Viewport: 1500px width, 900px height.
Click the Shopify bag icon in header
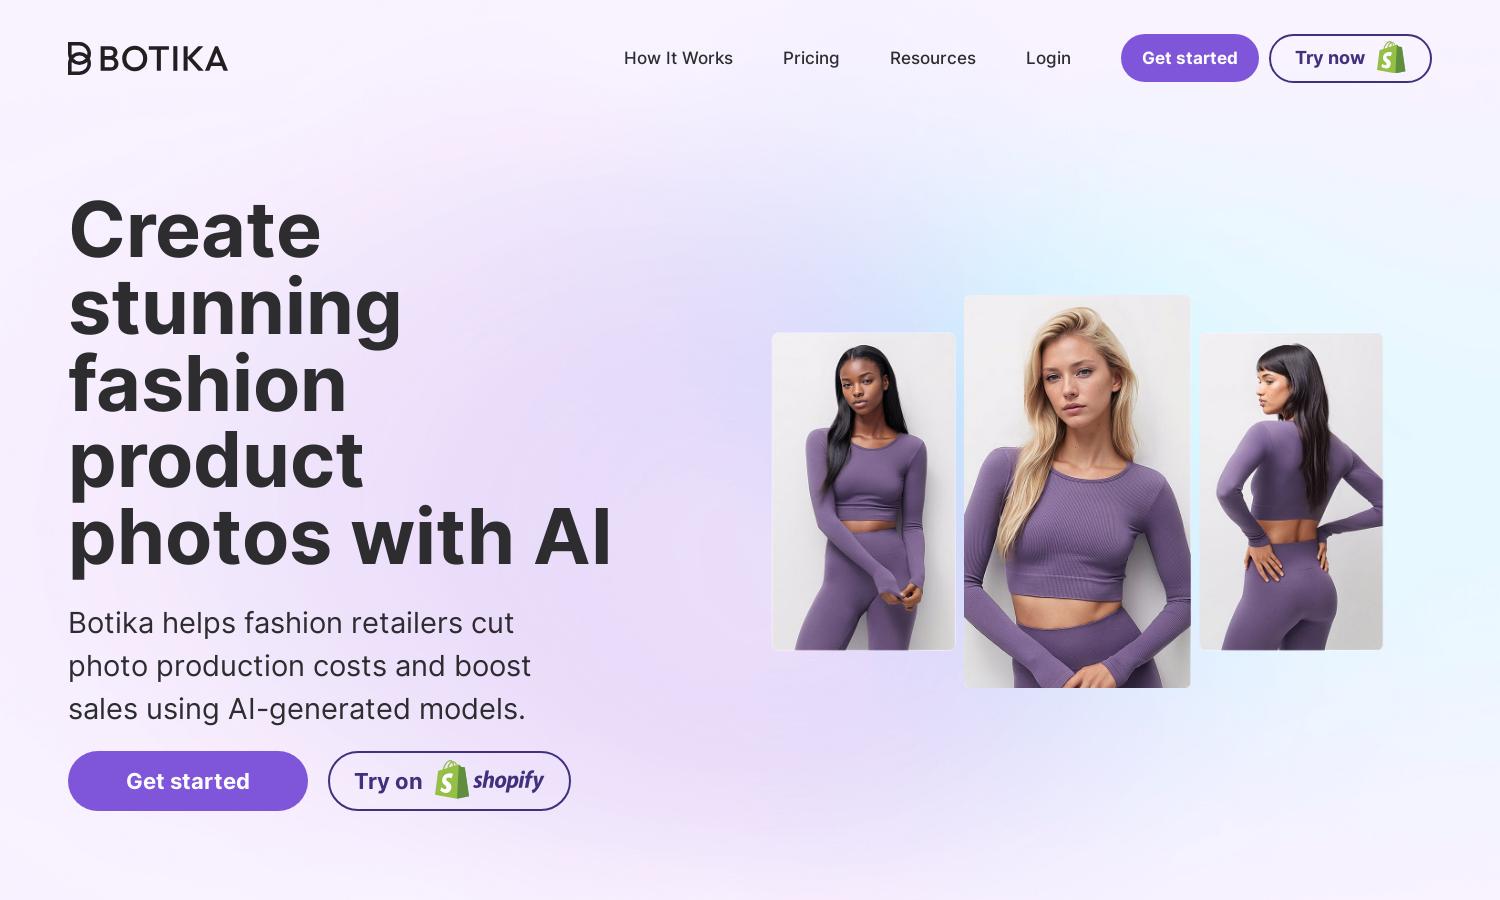coord(1391,57)
